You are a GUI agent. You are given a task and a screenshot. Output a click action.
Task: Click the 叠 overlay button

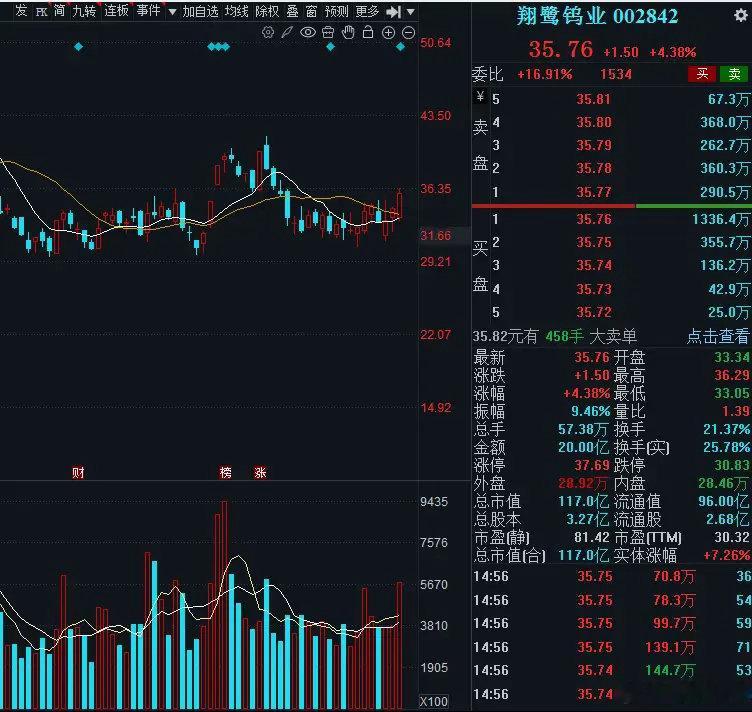[293, 11]
